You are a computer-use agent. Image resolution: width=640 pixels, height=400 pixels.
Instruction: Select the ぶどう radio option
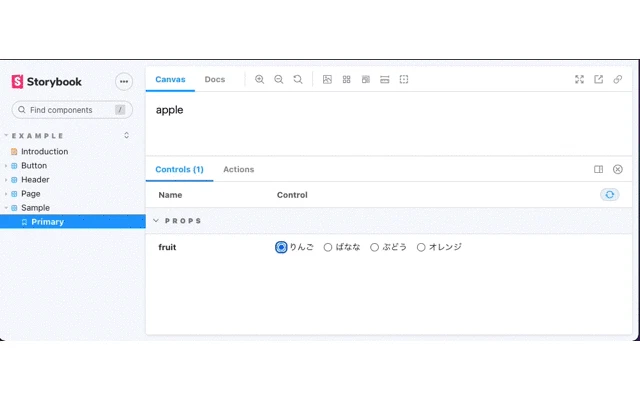point(374,247)
